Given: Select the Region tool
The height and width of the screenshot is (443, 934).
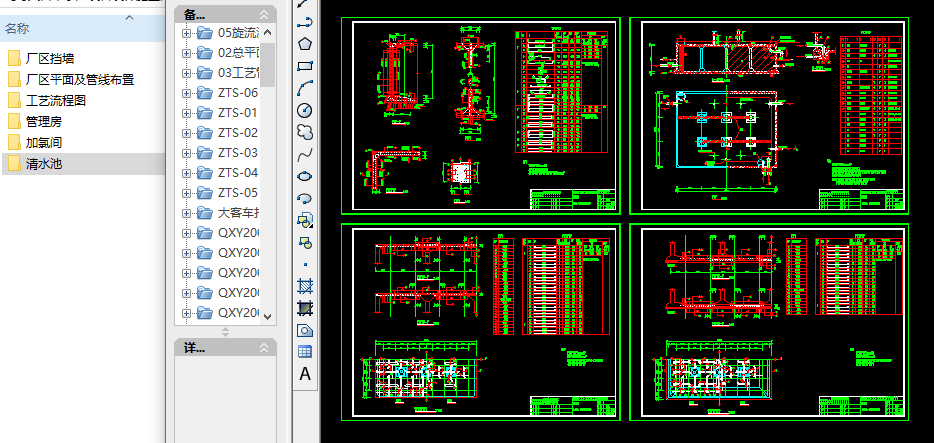Looking at the screenshot, I should pos(305,330).
